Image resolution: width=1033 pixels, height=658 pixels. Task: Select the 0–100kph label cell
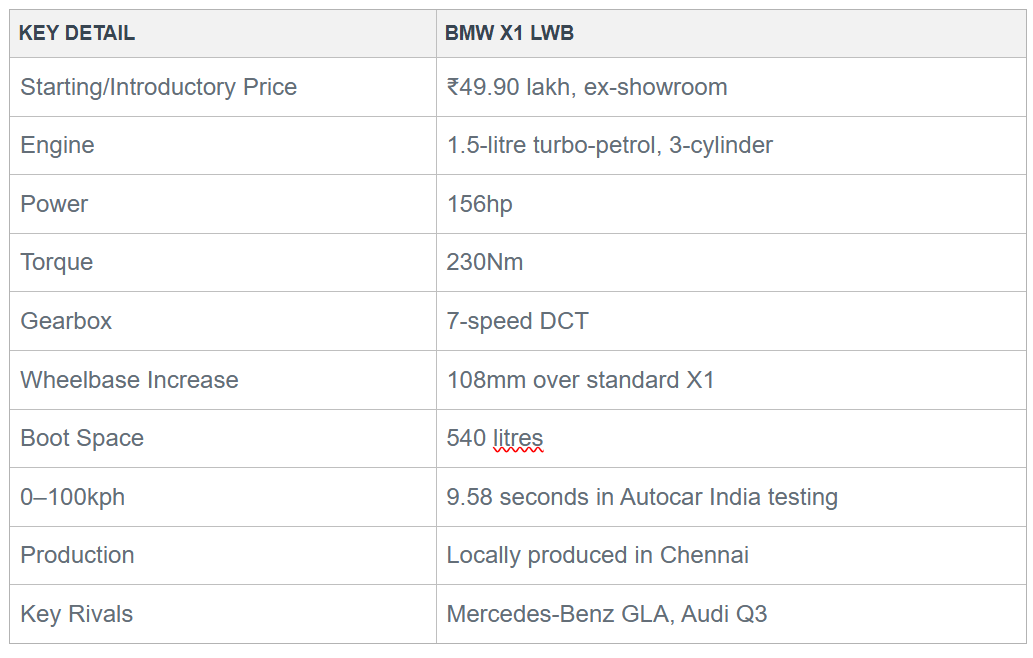pos(223,497)
